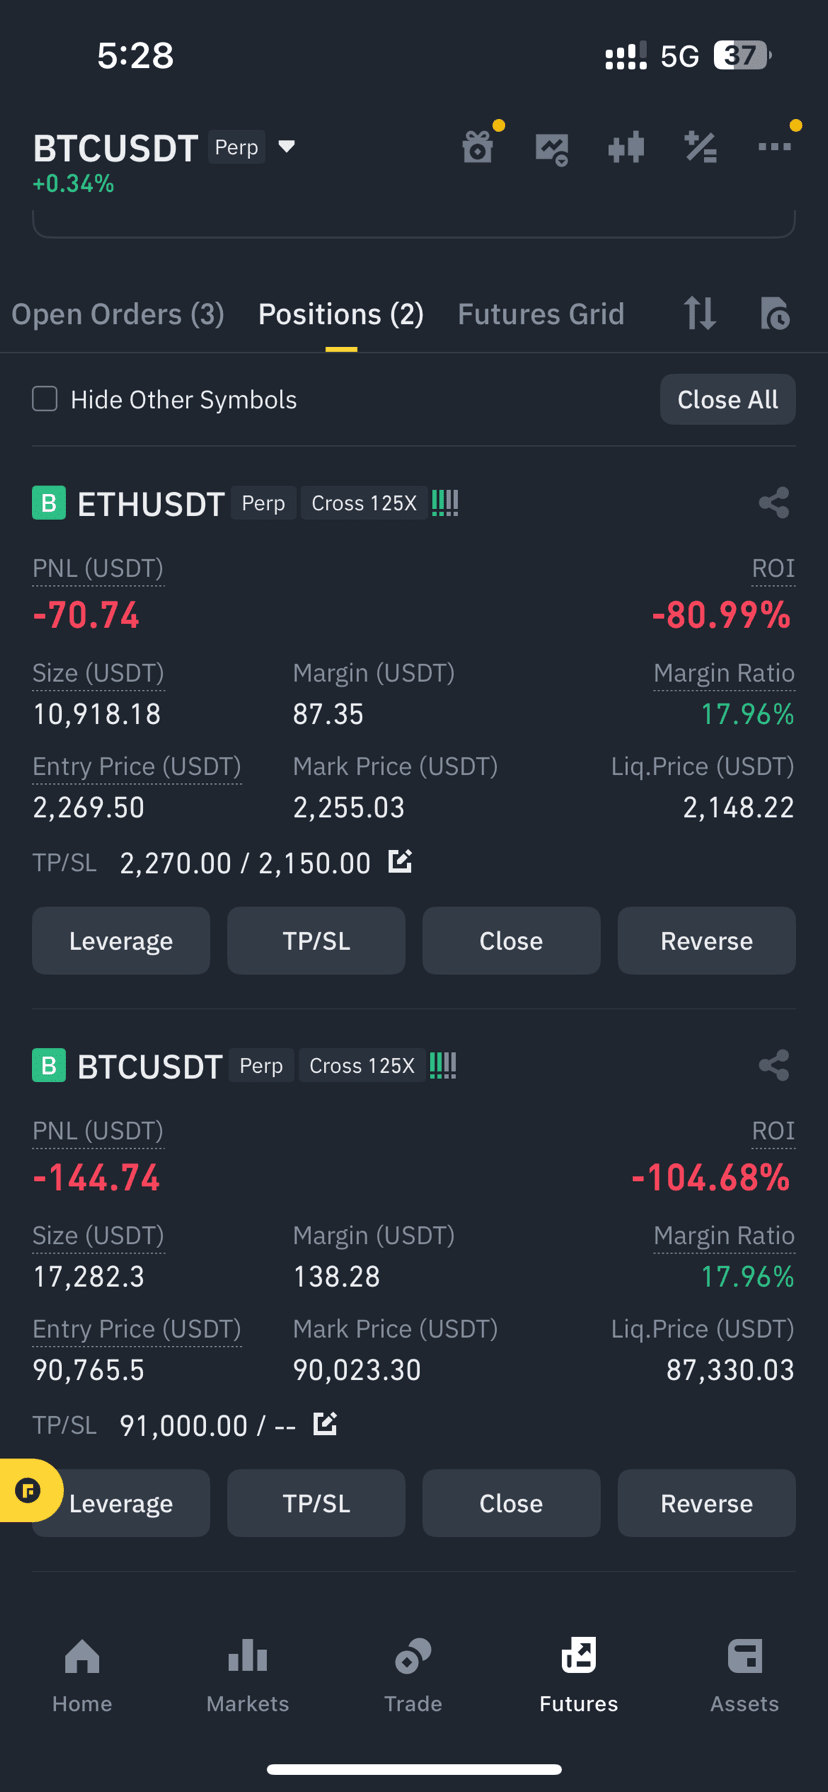
Task: Tap the sort arrows icon
Action: click(700, 314)
